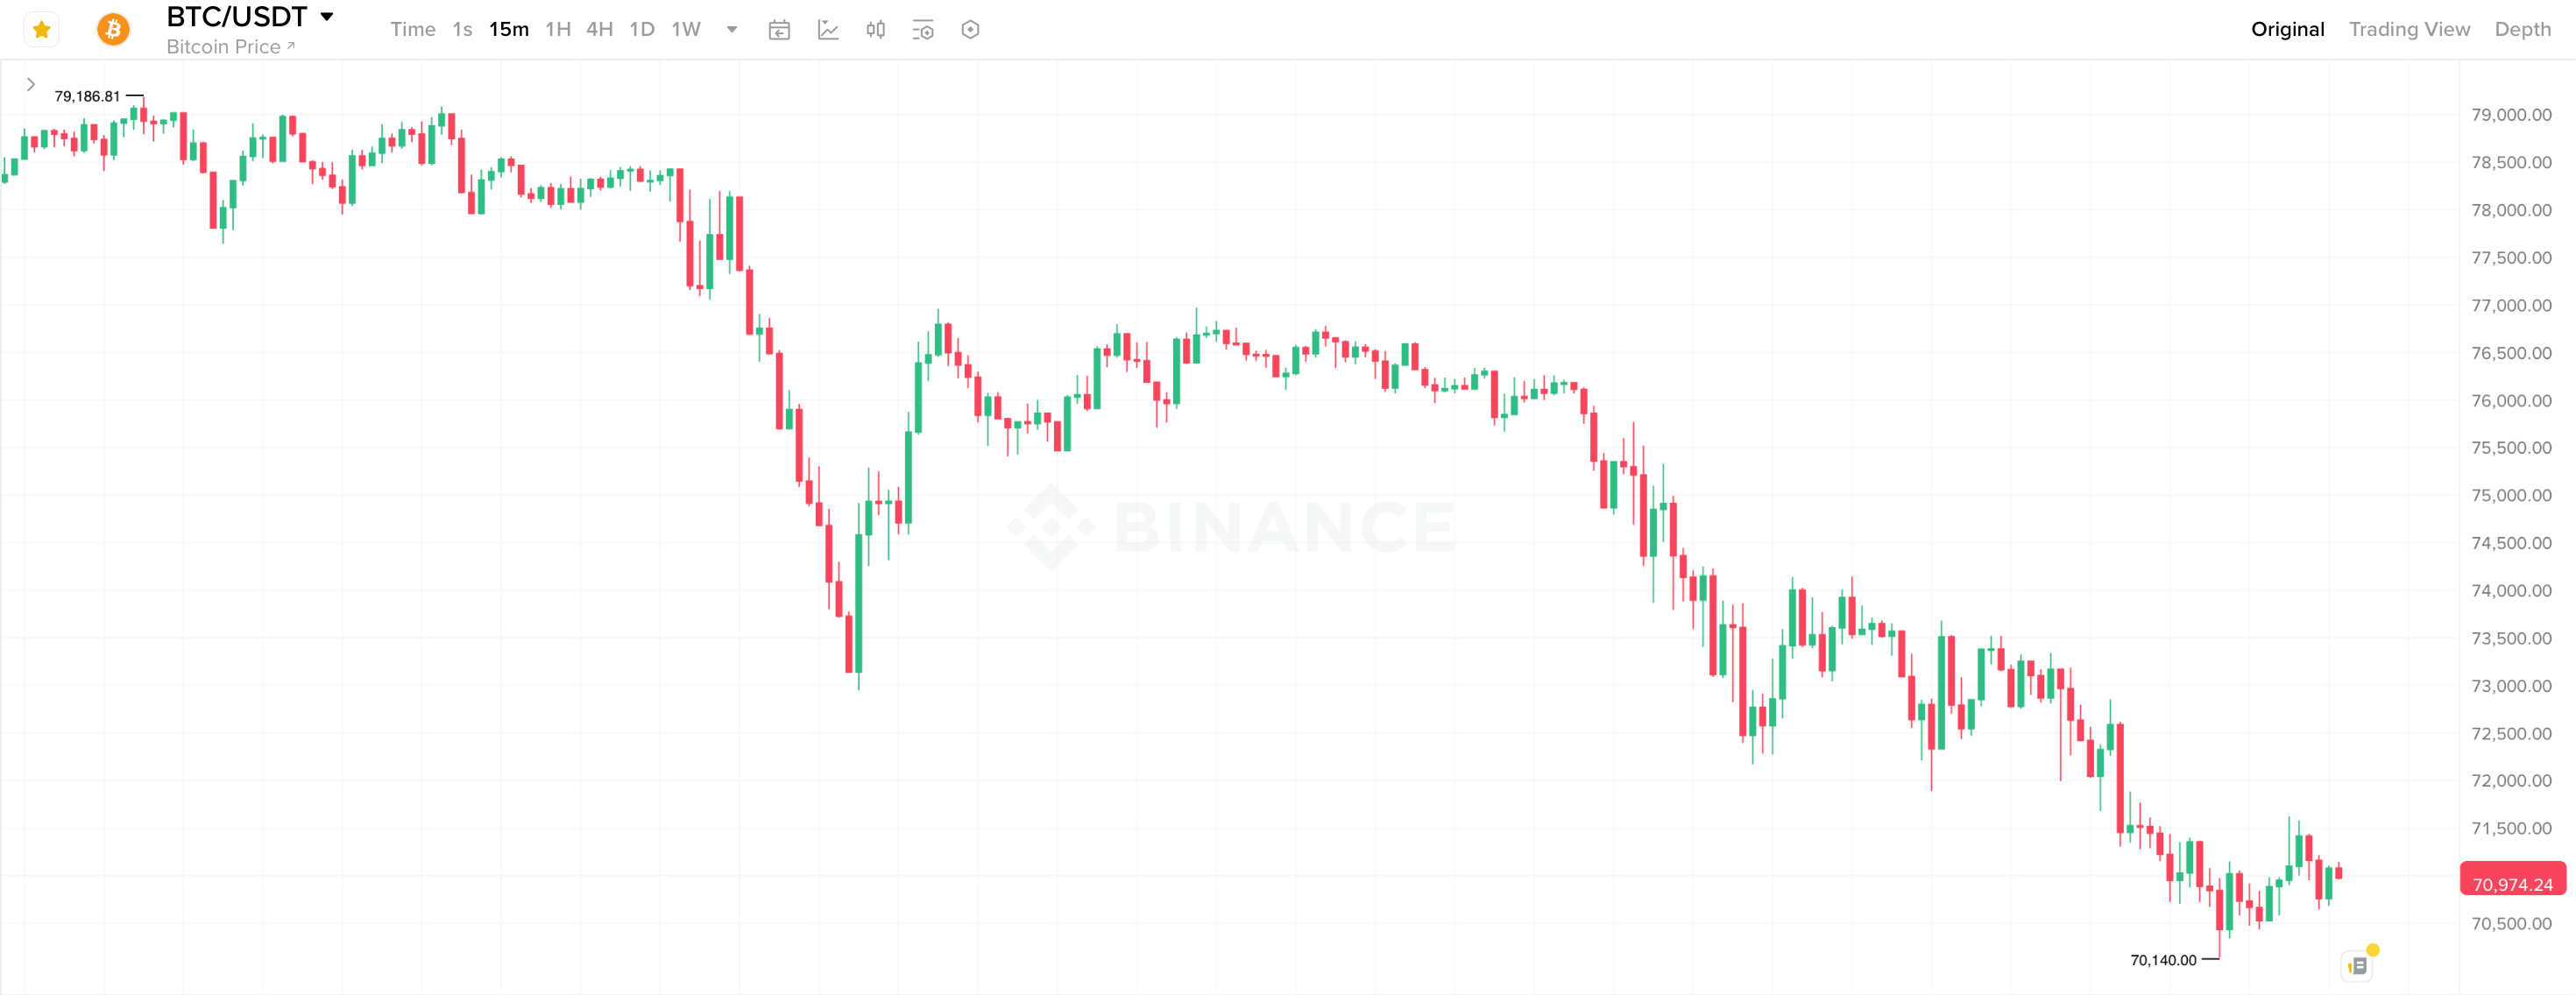This screenshot has height=995, width=2576.
Task: Expand the extra timeframes dropdown arrow
Action: 731,30
